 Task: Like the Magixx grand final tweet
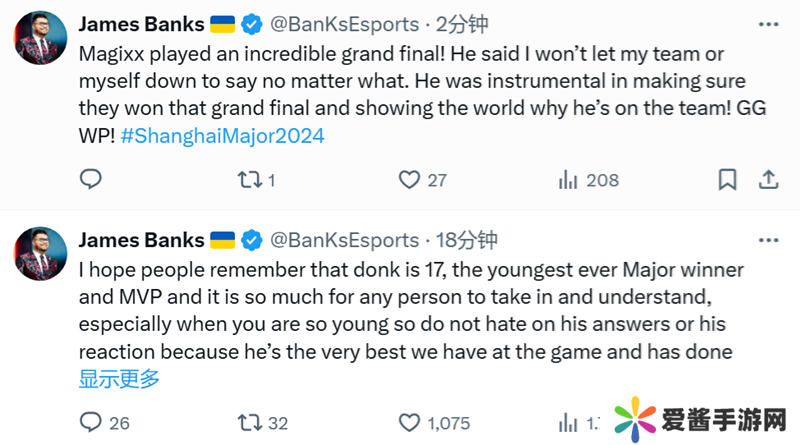[409, 180]
